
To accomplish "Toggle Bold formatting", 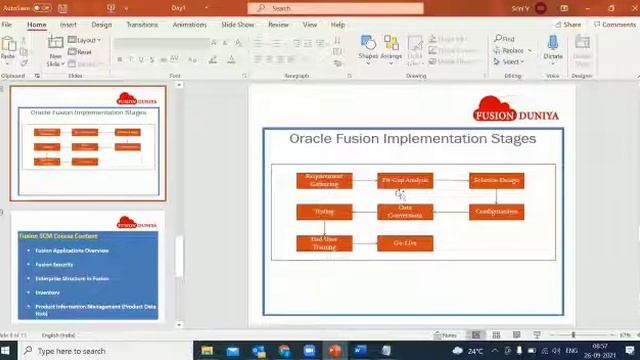I will coord(120,60).
